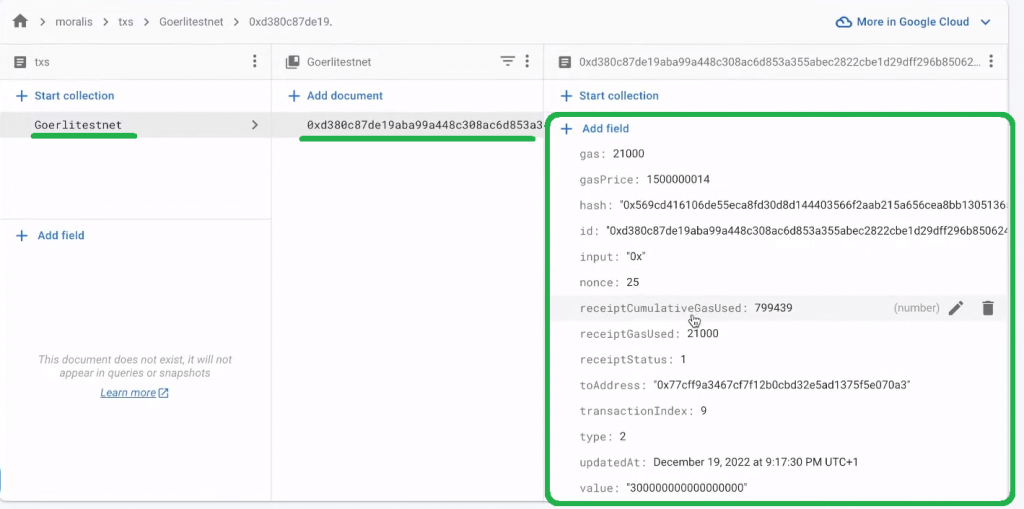This screenshot has width=1024, height=509.
Task: Click the More in Google Cloud cloud icon
Action: point(844,22)
